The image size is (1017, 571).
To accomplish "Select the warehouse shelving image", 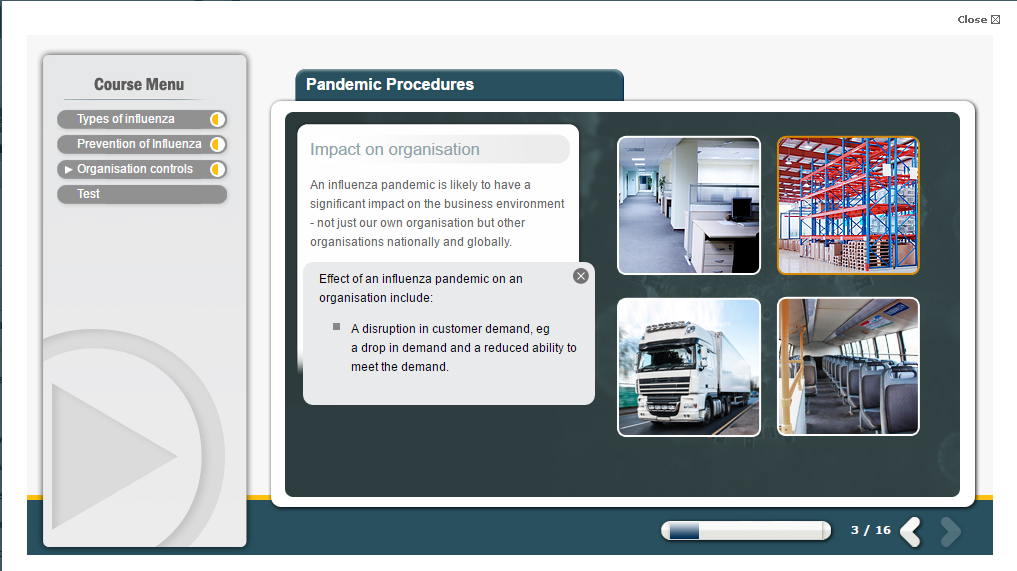I will [x=848, y=205].
